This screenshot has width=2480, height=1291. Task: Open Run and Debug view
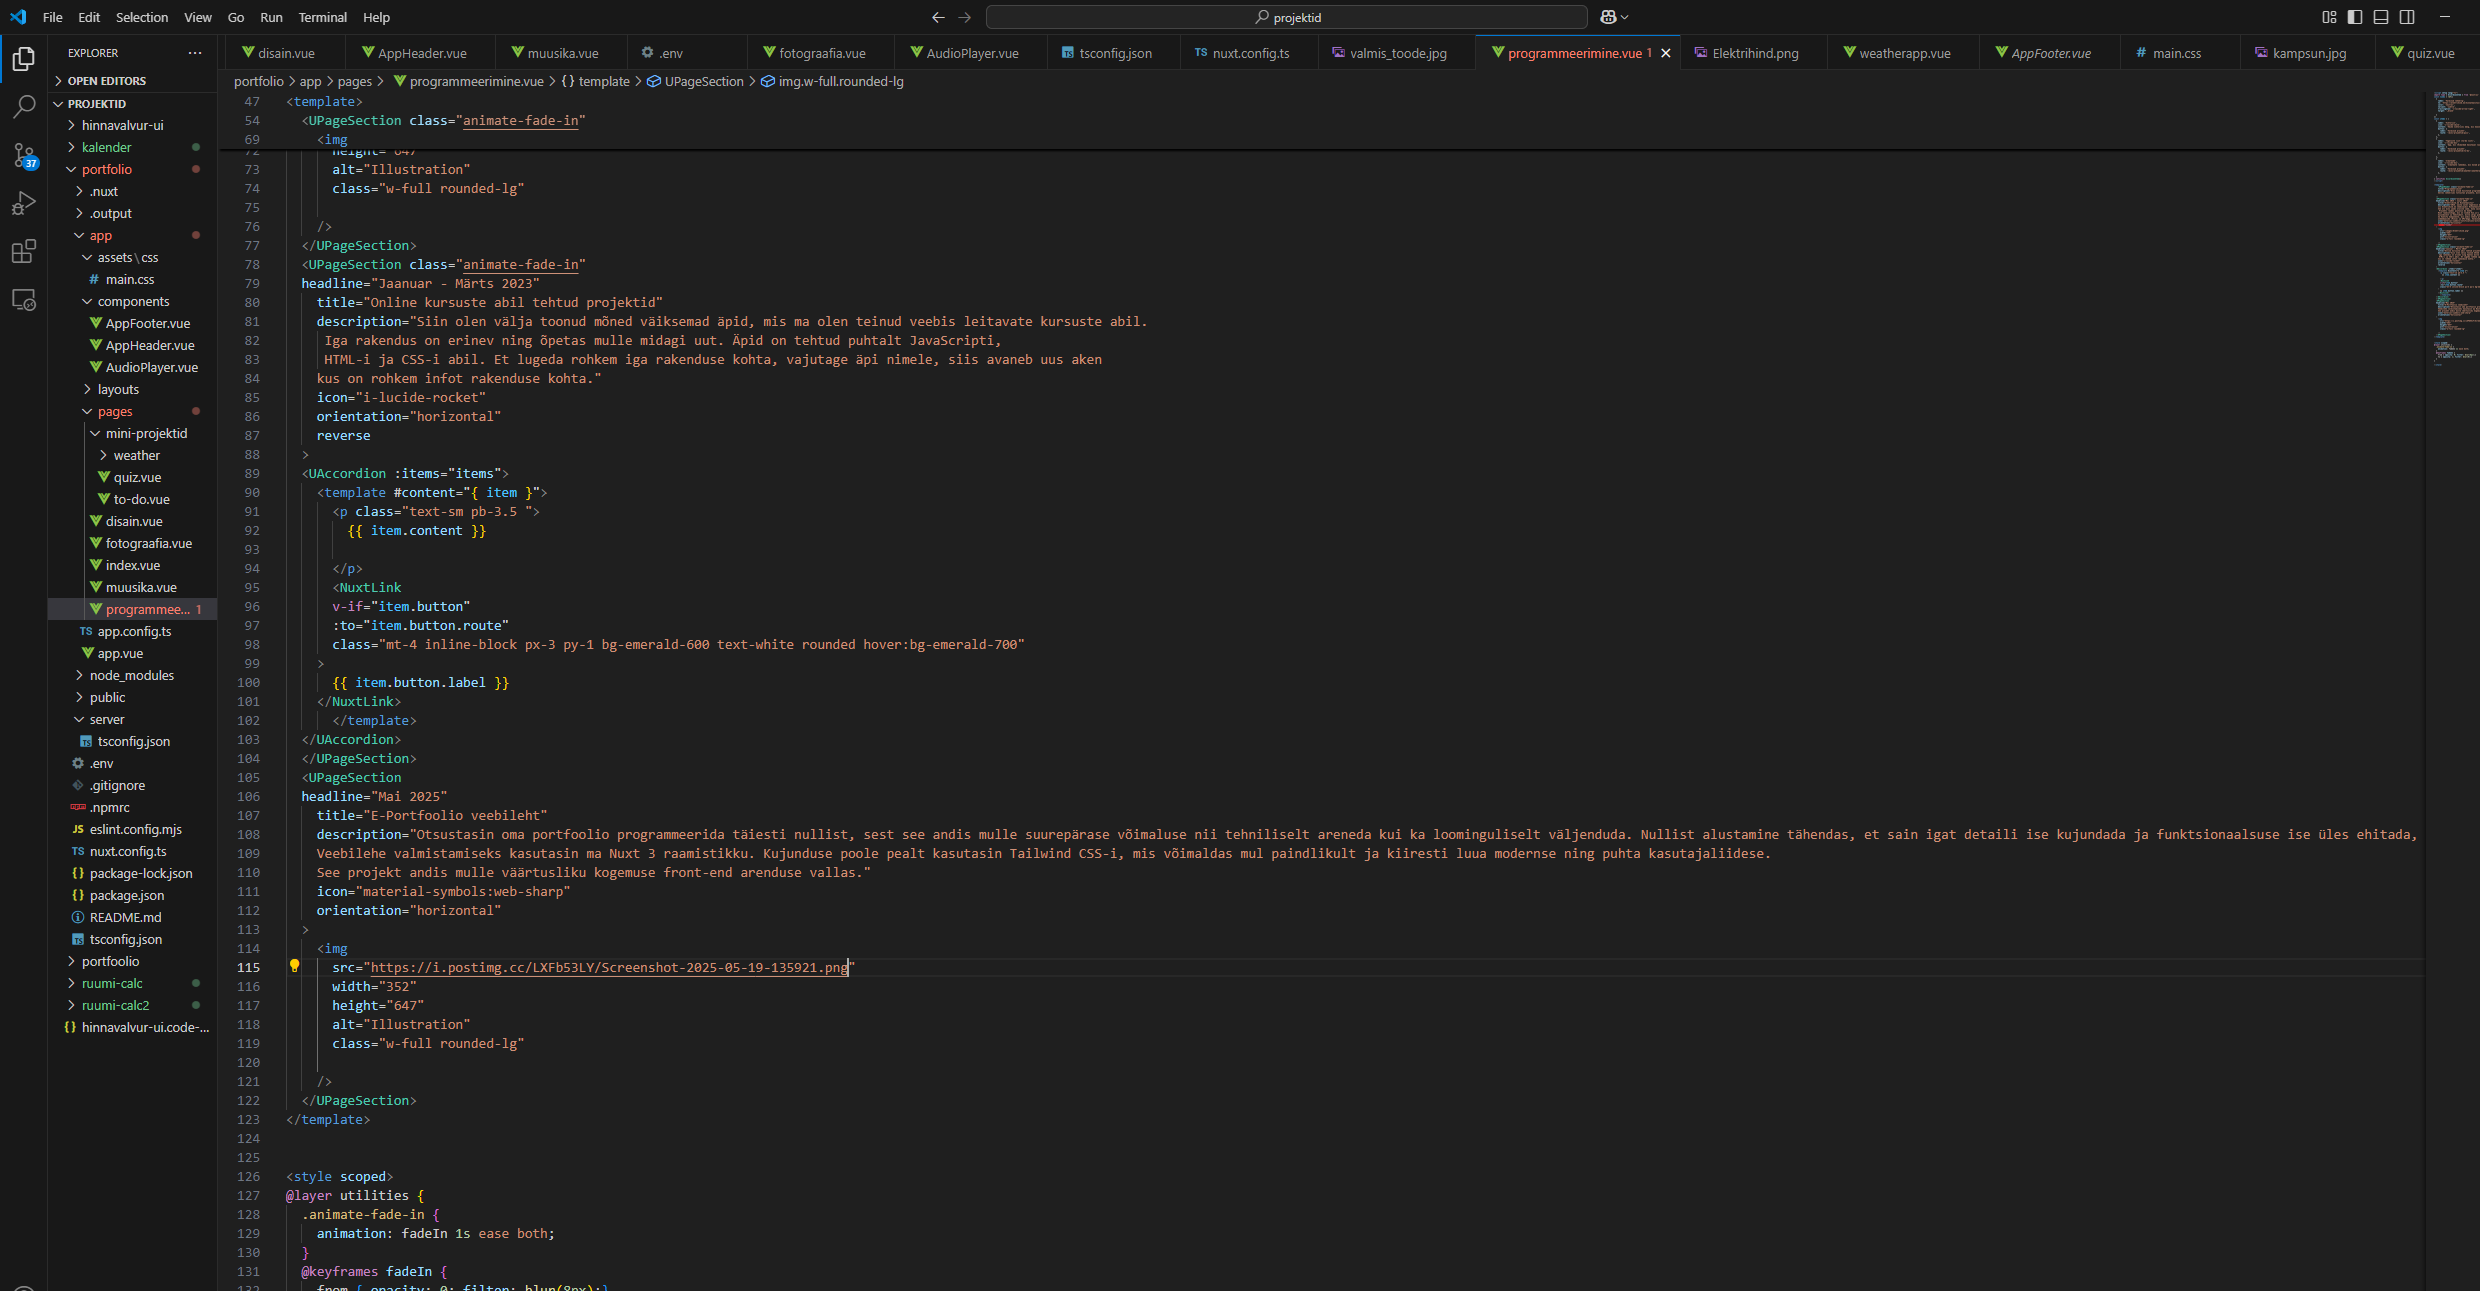(x=24, y=203)
